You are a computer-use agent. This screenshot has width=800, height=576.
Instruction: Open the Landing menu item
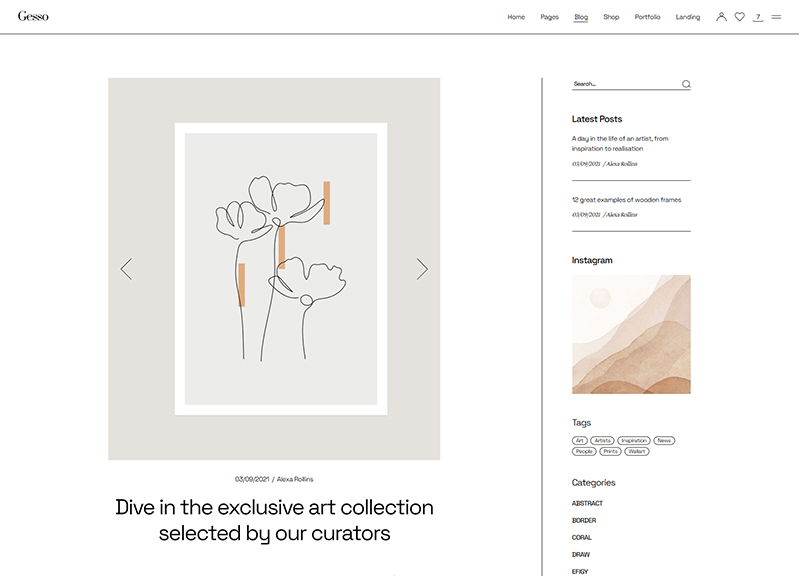pos(688,17)
